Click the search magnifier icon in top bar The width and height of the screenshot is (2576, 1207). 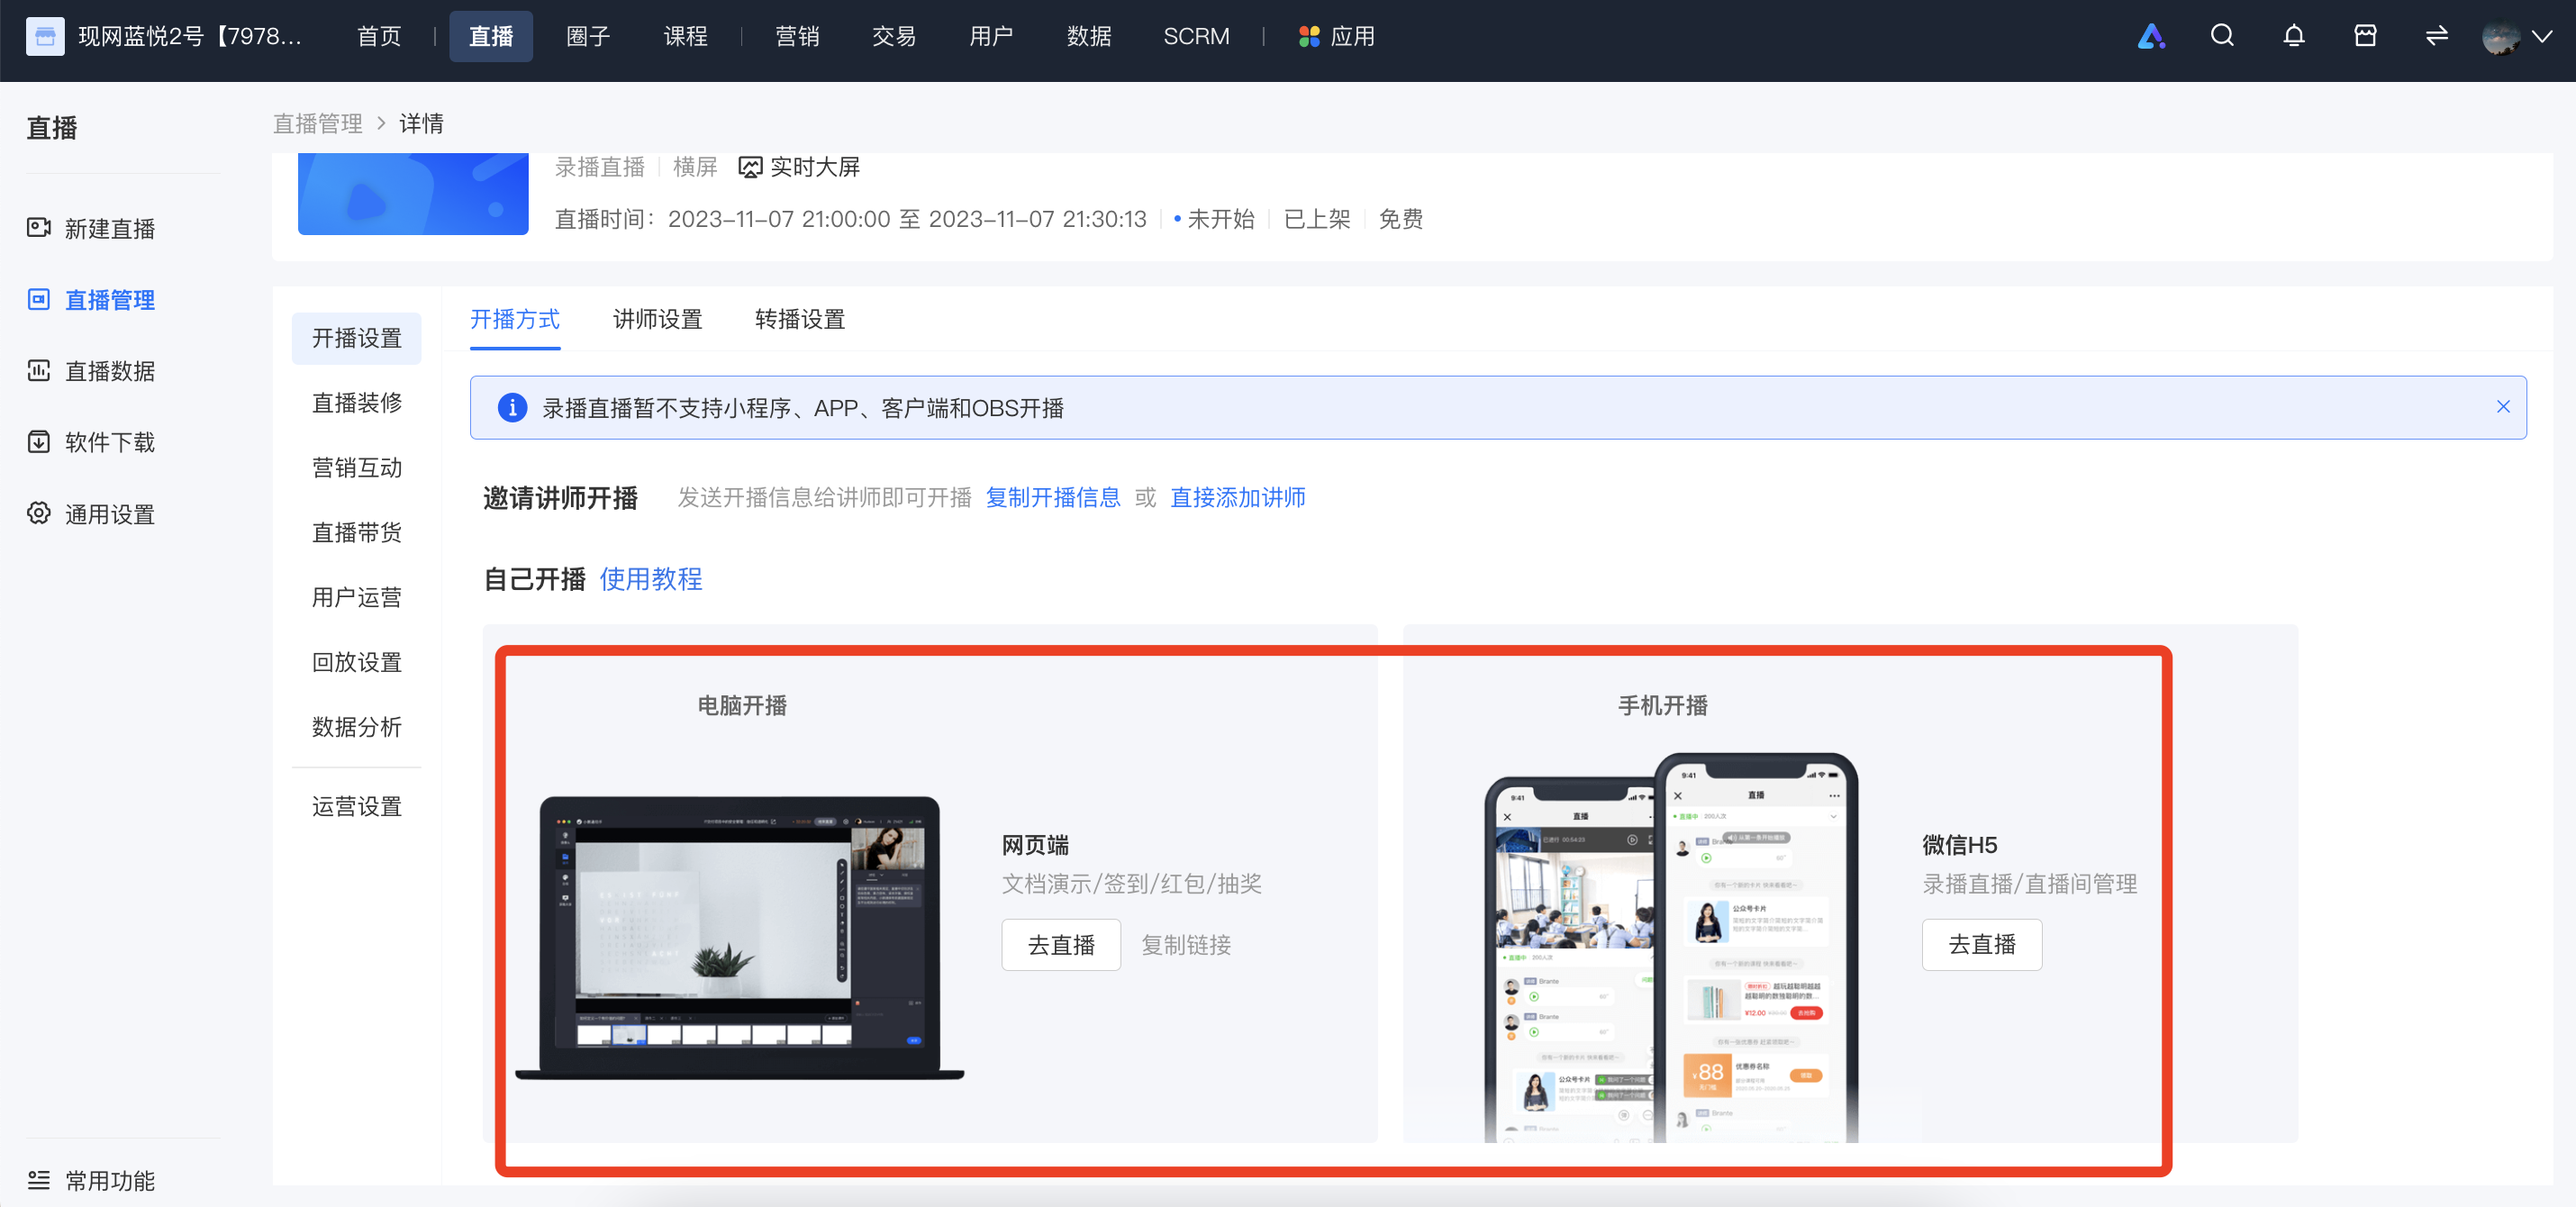pyautogui.click(x=2221, y=36)
